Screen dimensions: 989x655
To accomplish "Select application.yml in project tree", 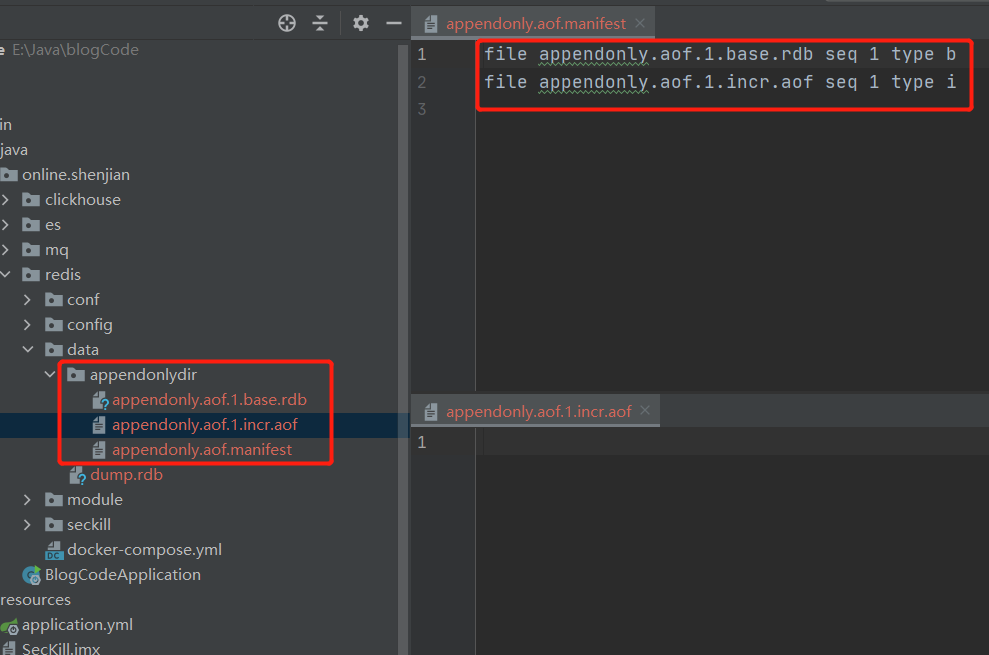I will [x=78, y=625].
